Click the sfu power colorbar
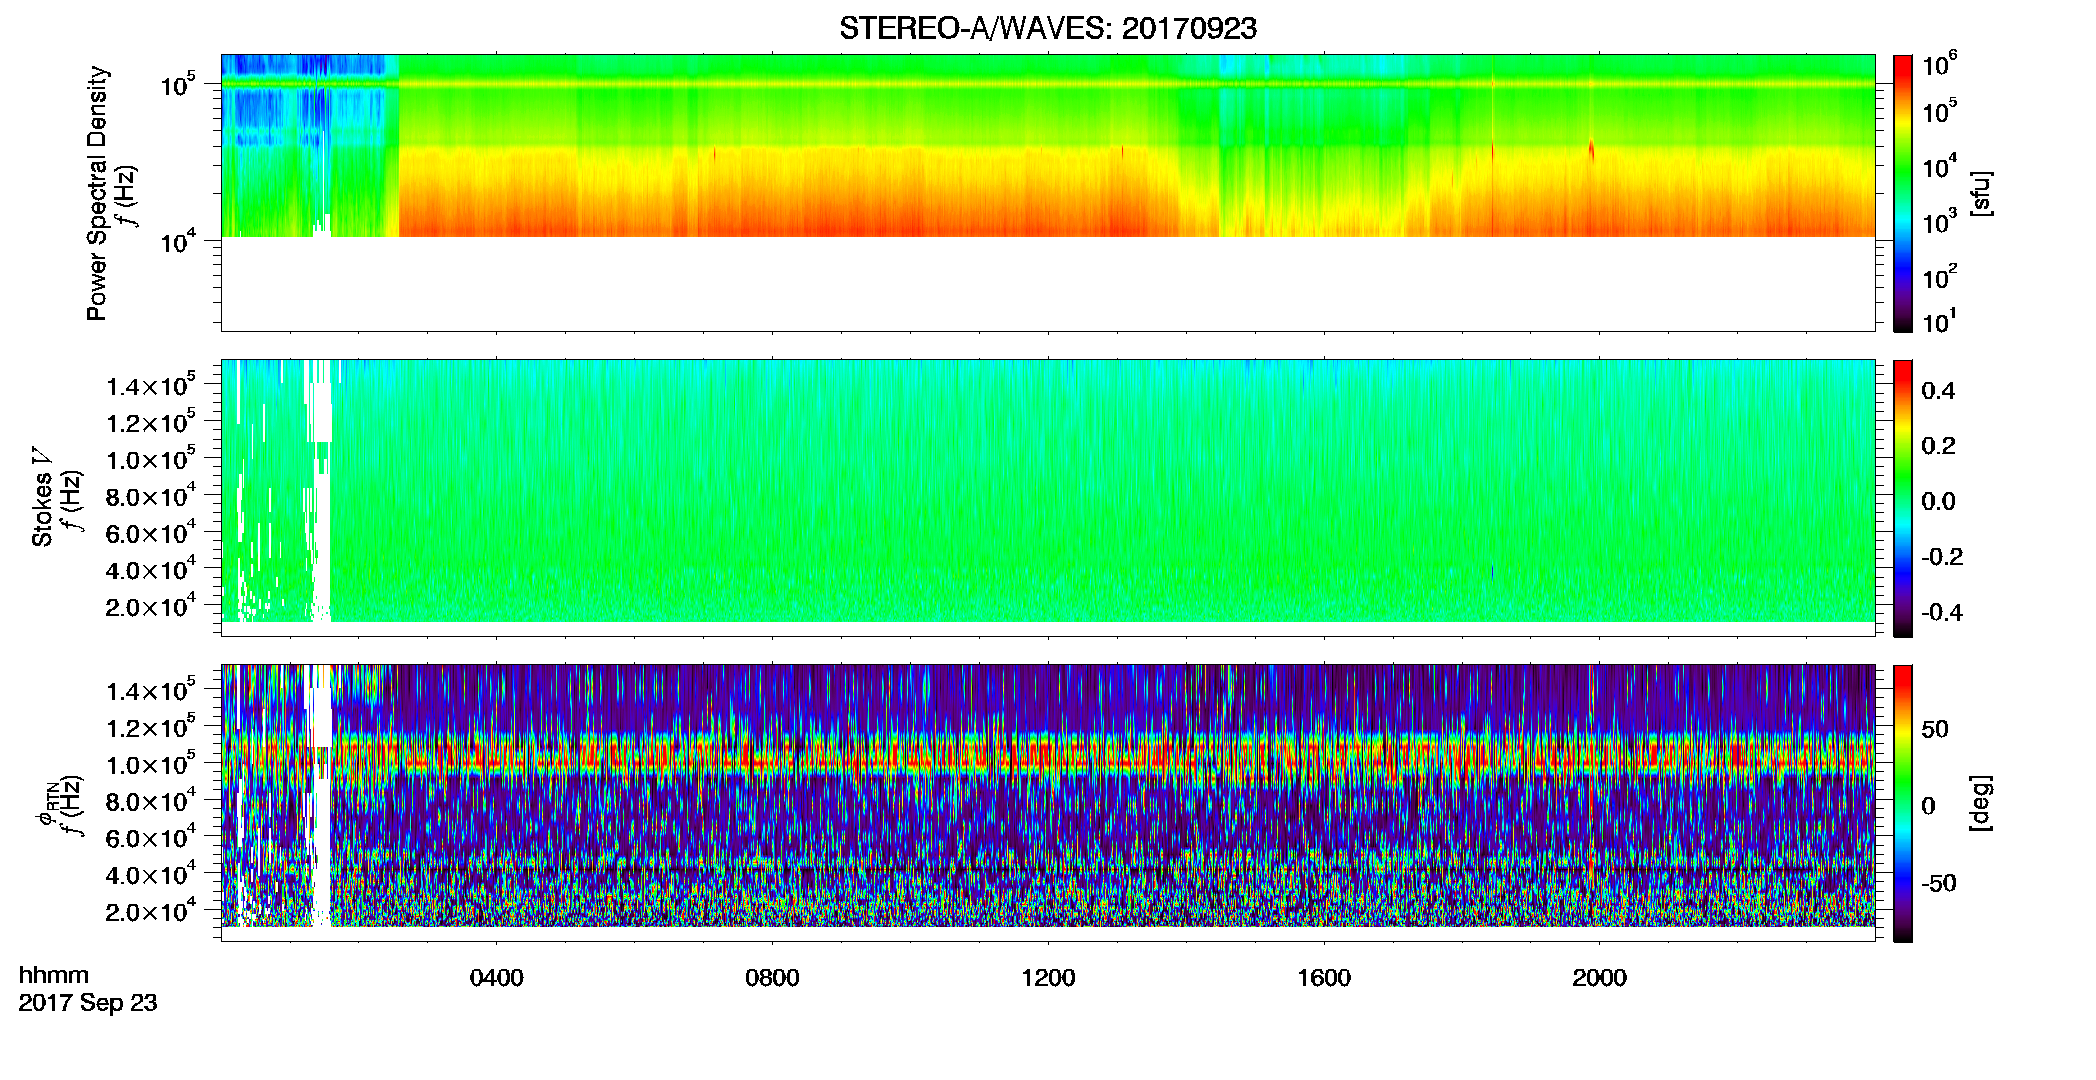The image size is (2096, 1080). [1903, 193]
